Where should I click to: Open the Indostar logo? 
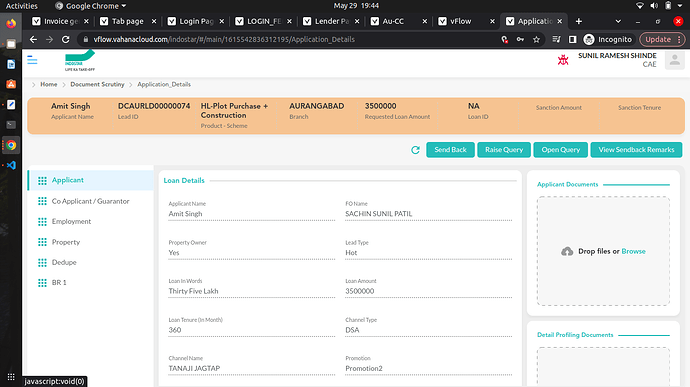click(x=80, y=60)
